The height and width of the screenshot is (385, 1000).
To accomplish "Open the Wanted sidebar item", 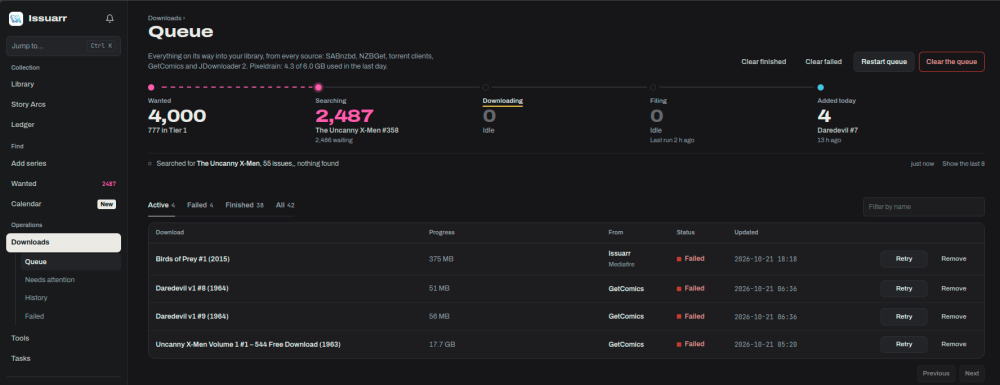I will [63, 184].
